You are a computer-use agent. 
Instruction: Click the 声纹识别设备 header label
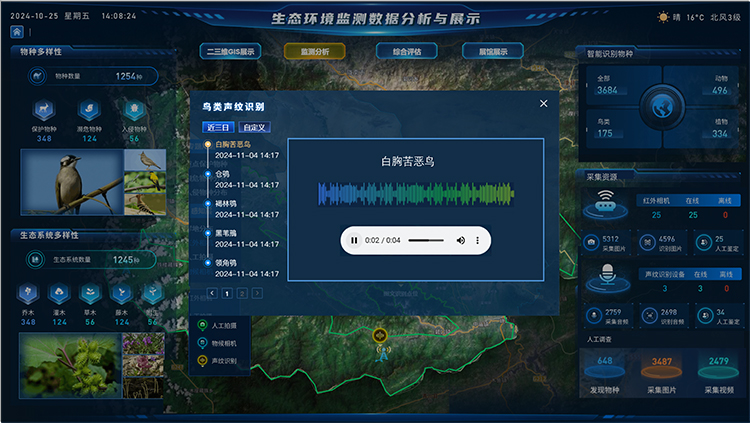pos(665,274)
